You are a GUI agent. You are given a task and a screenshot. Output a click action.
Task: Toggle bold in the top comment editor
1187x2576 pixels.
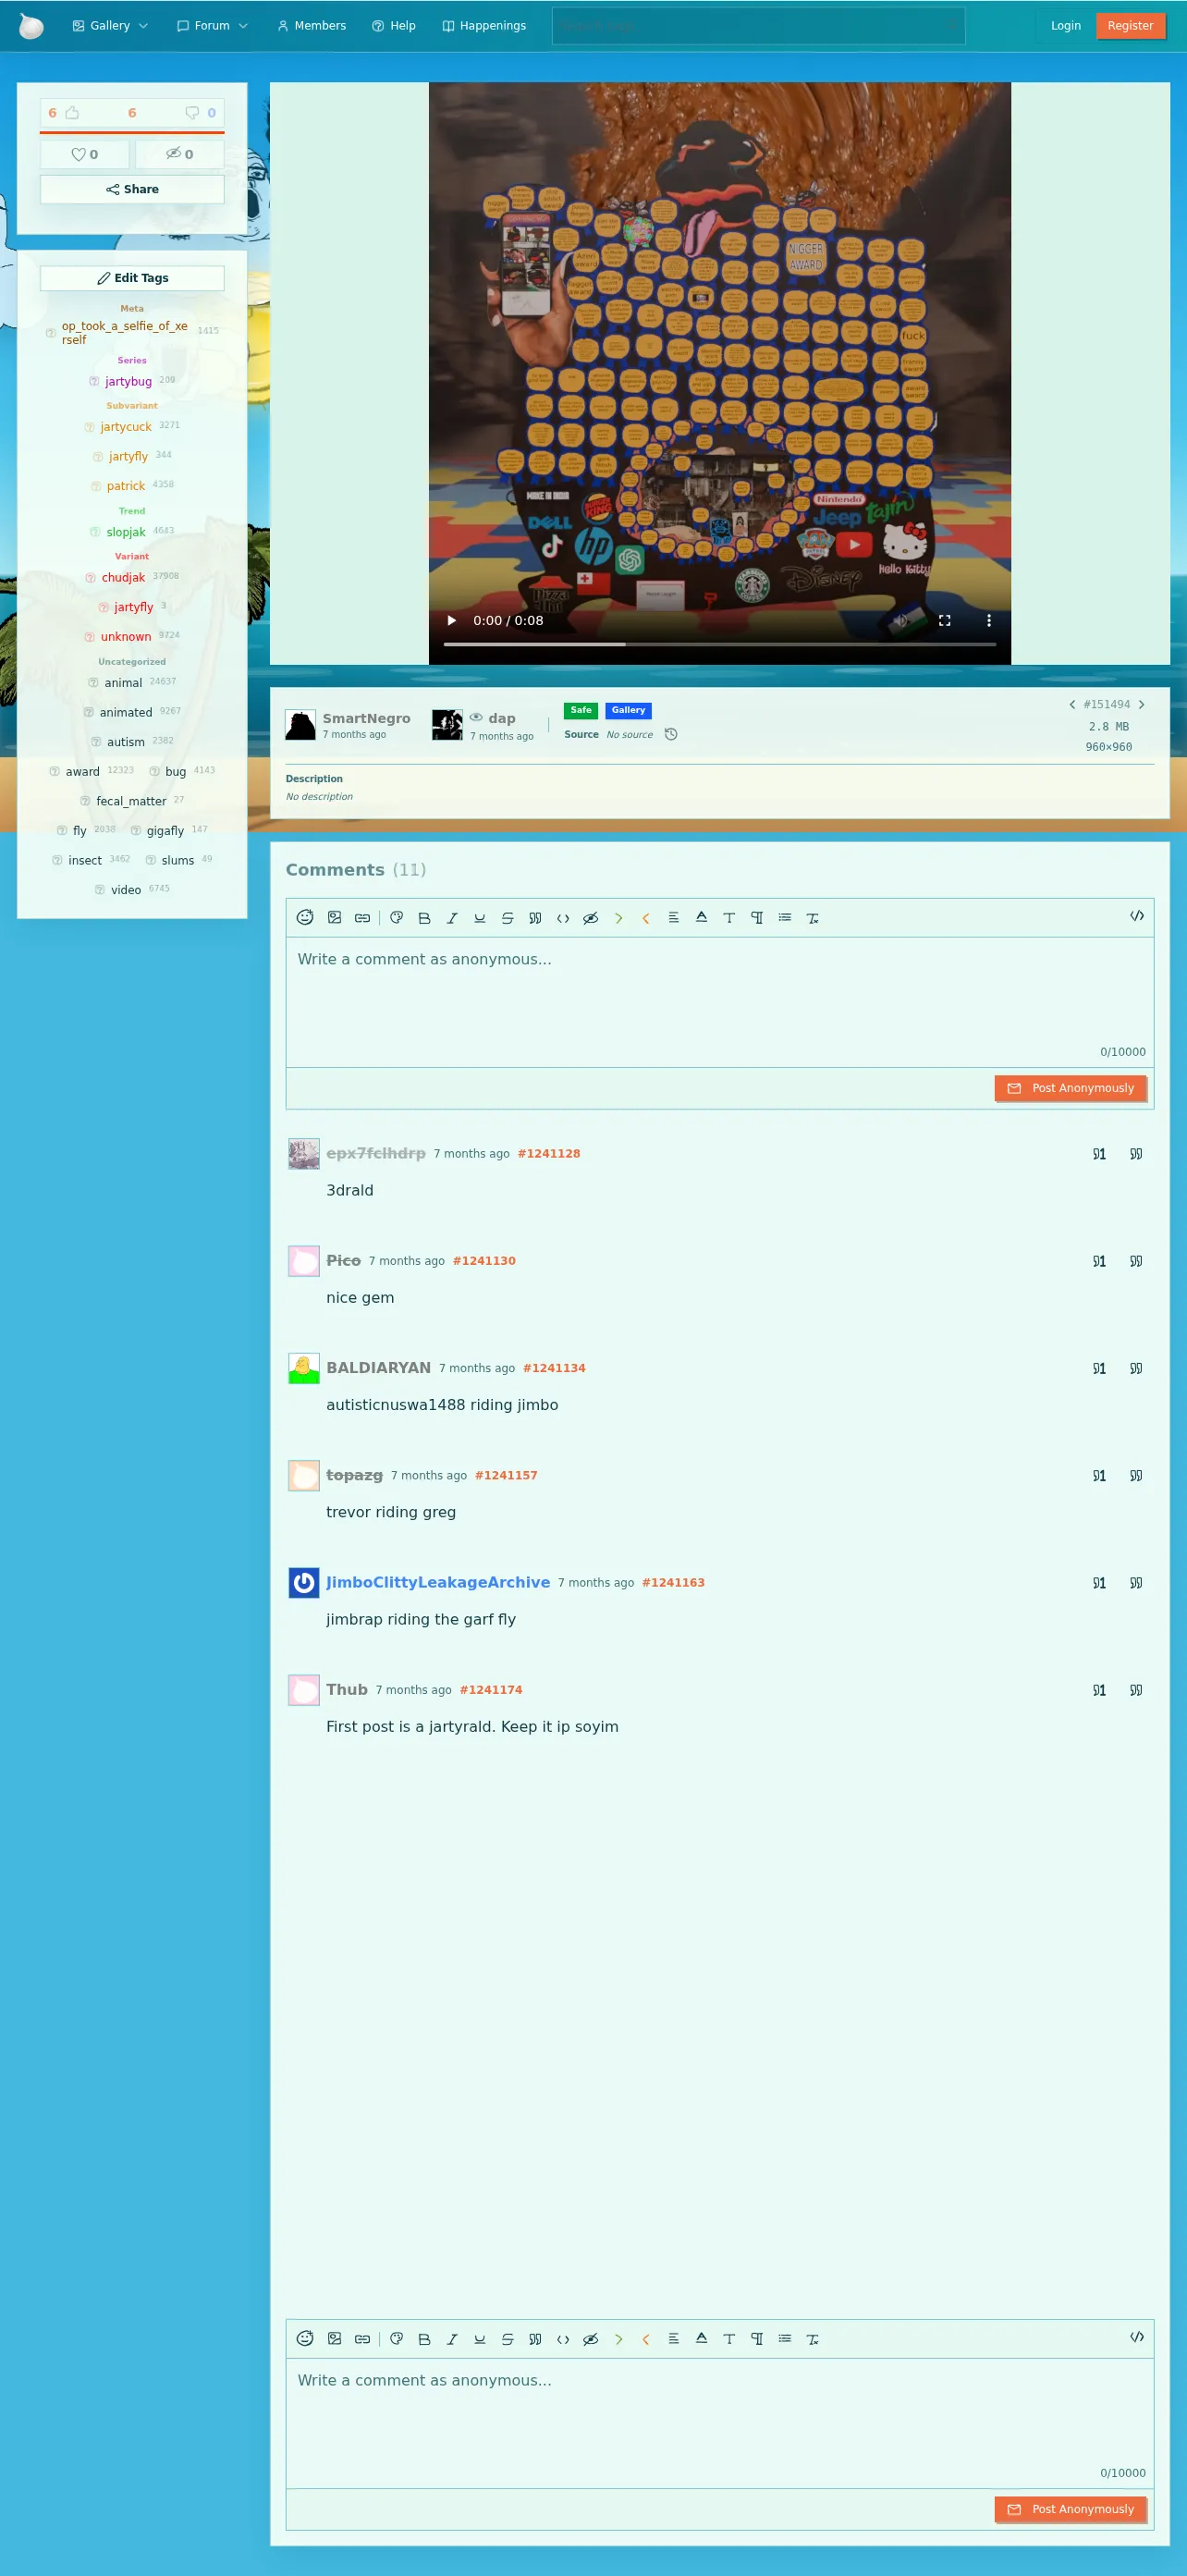[x=424, y=918]
